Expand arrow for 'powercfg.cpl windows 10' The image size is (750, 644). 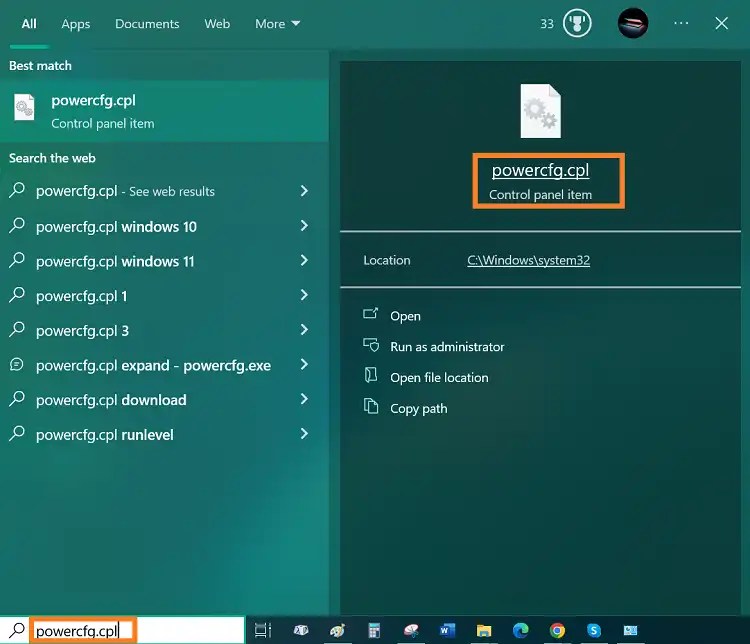(304, 225)
